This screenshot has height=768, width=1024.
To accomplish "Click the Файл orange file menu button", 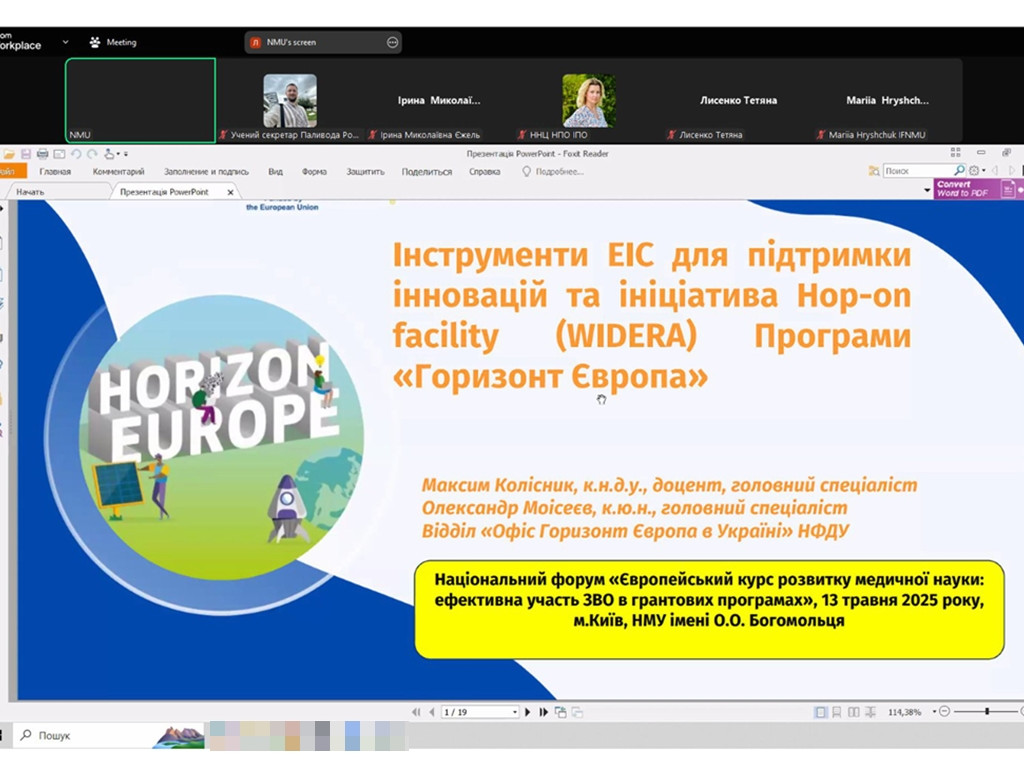I will click(12, 172).
